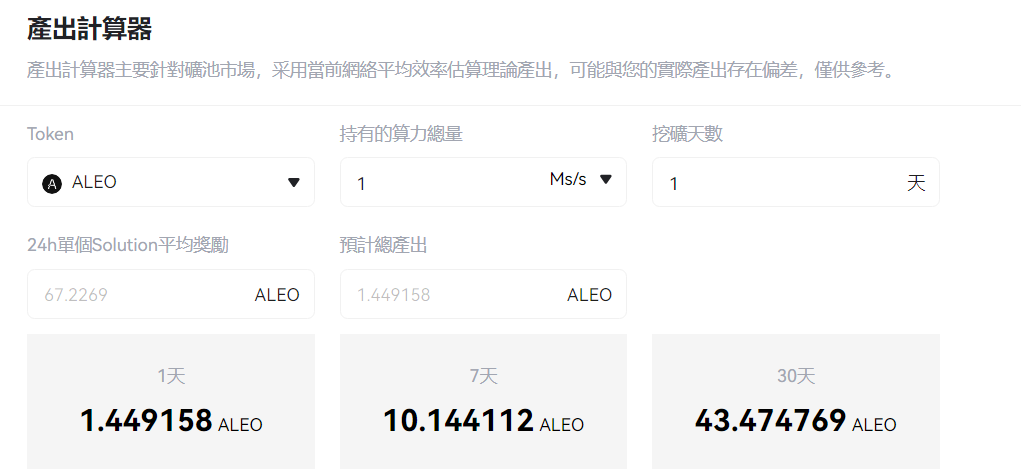Expand the Token dropdown arrow
The height and width of the screenshot is (470, 1021).
coord(294,183)
